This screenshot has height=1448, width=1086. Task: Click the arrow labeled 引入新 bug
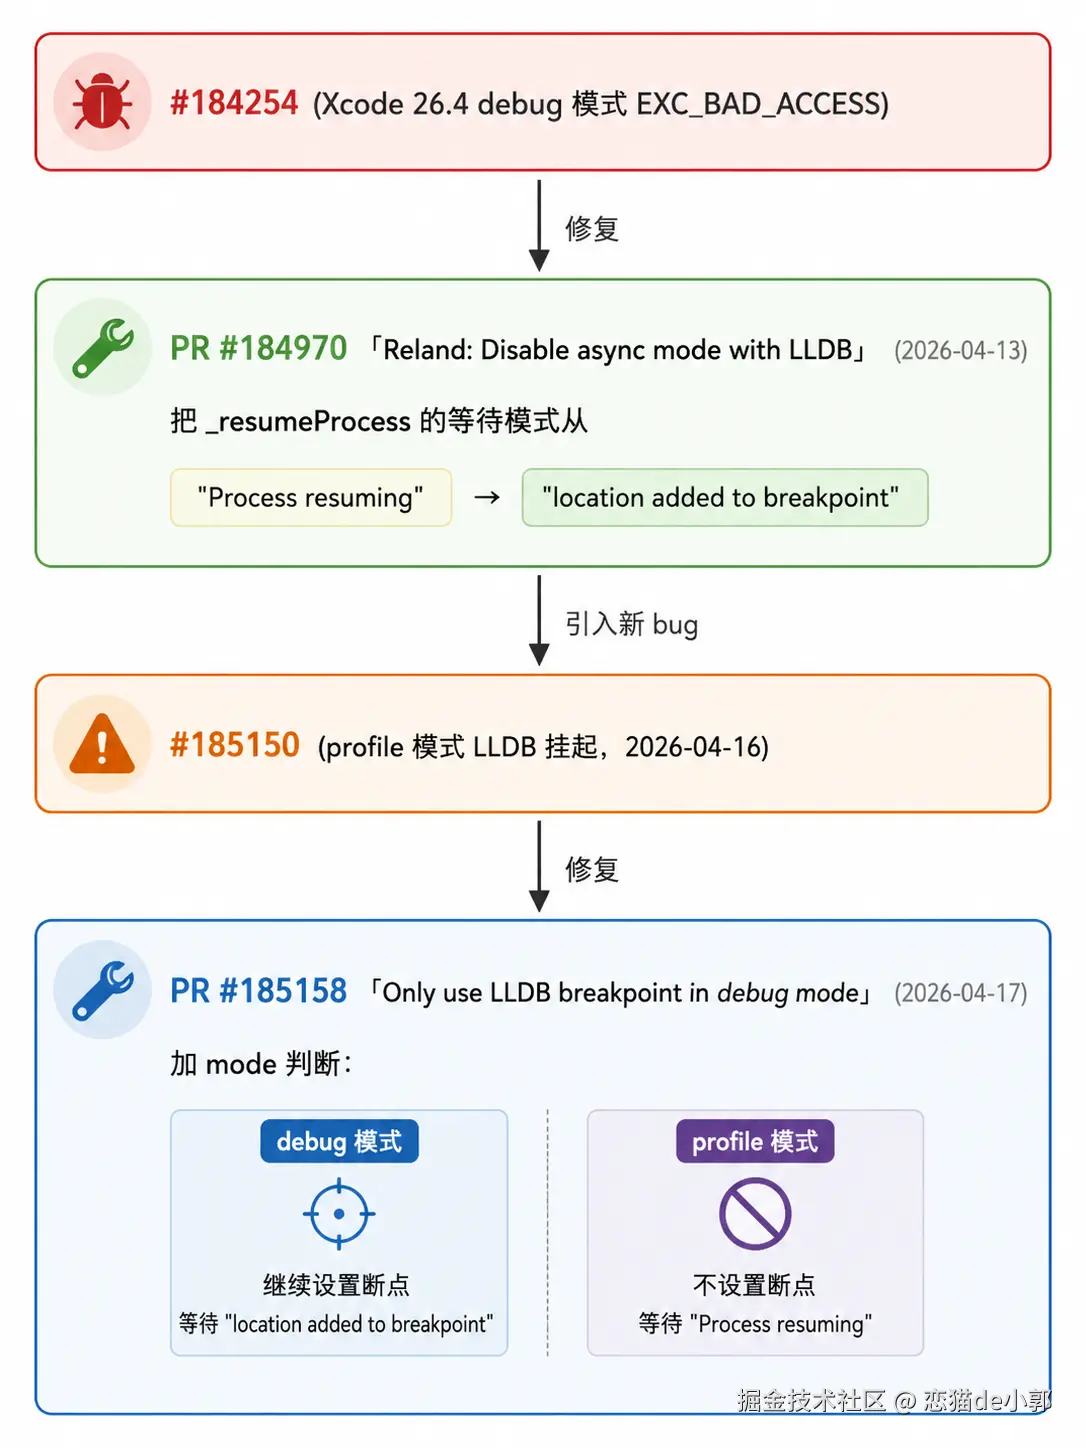click(x=539, y=620)
